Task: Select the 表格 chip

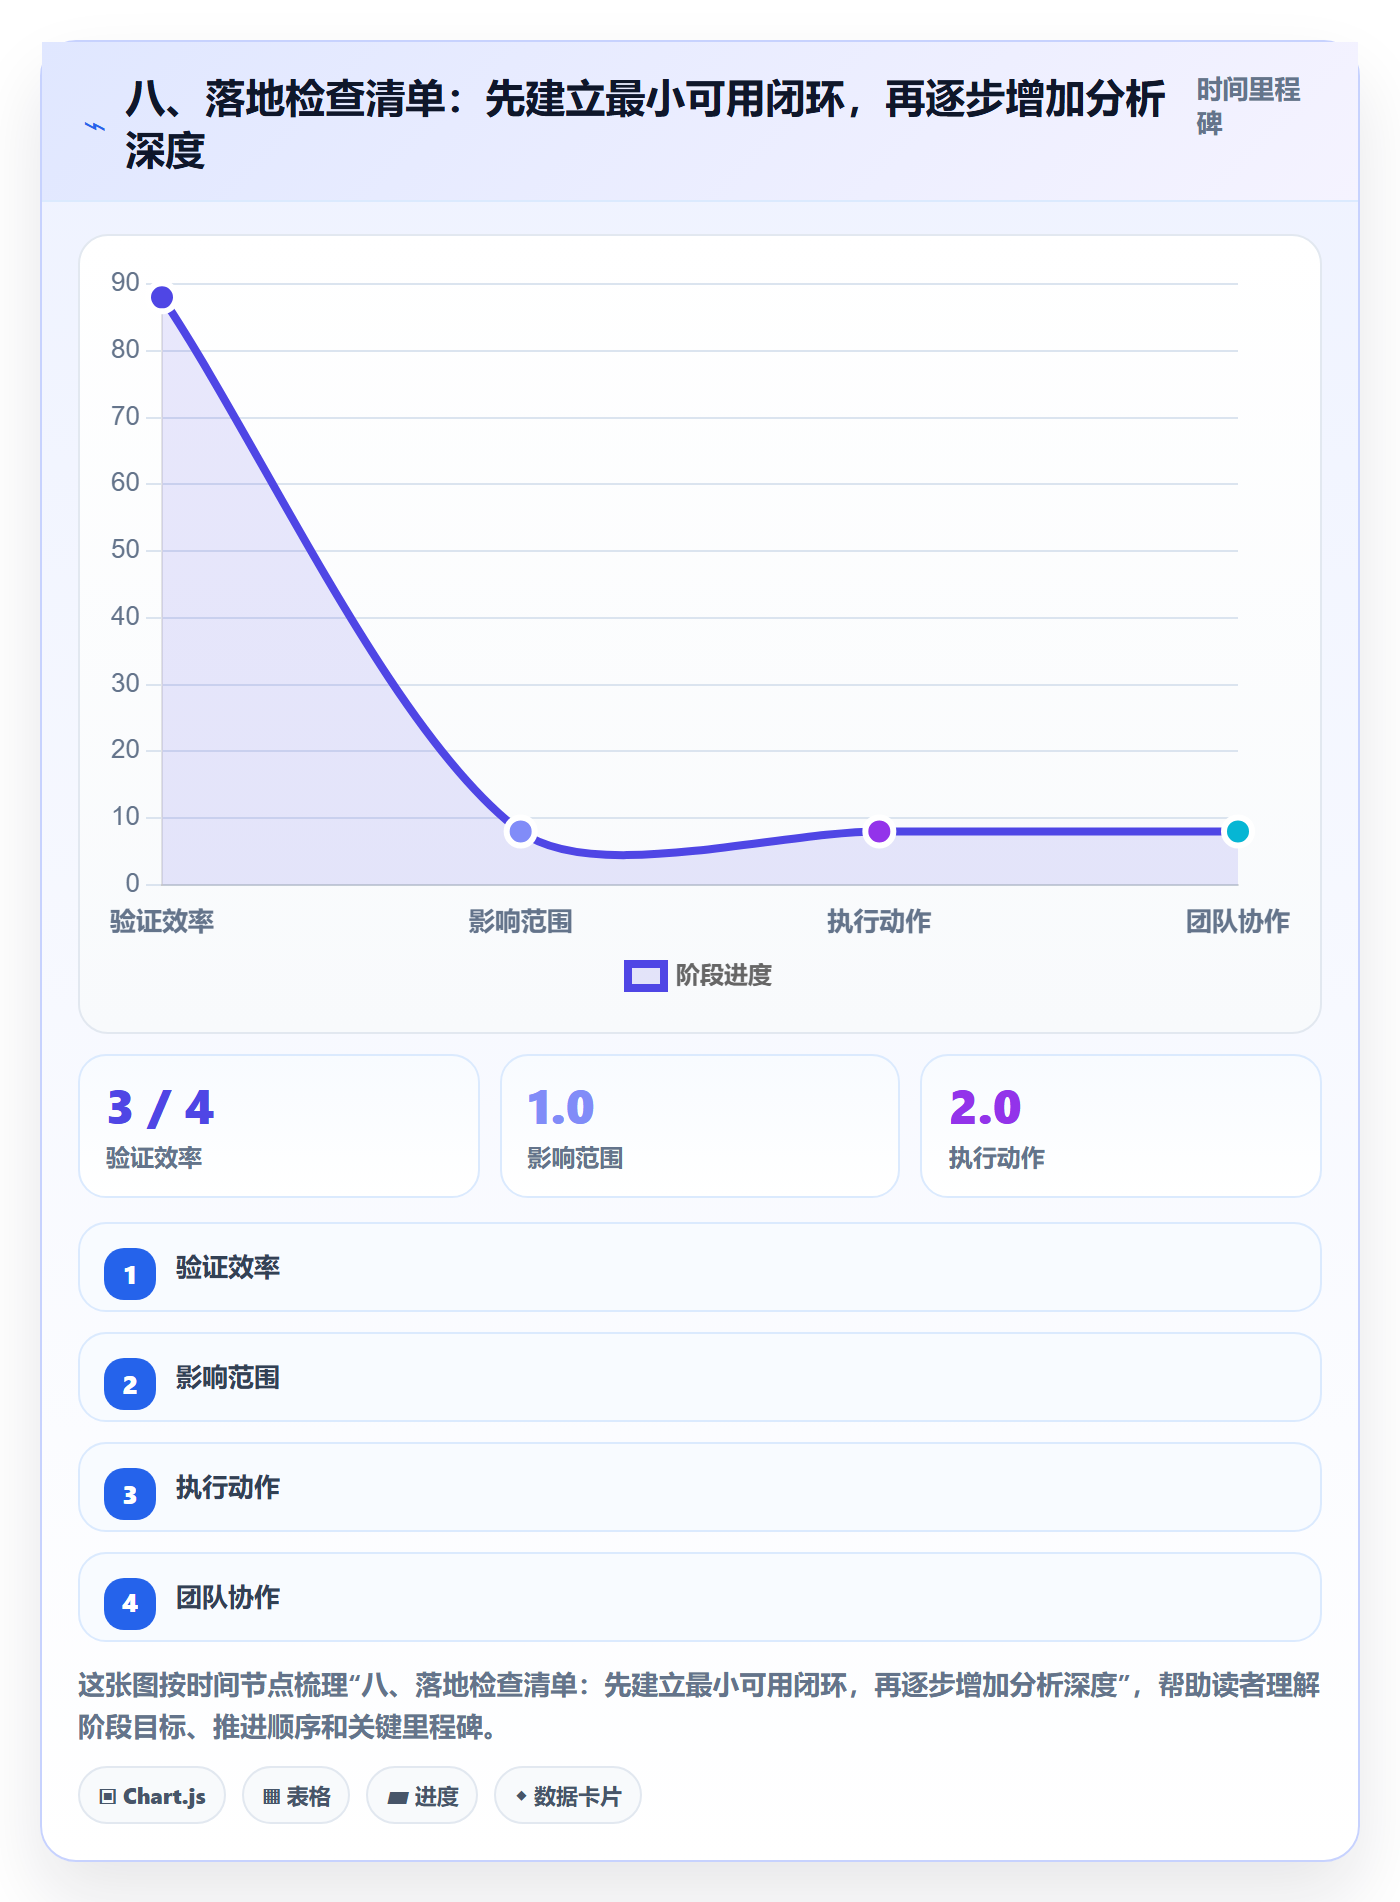Action: coord(296,1796)
